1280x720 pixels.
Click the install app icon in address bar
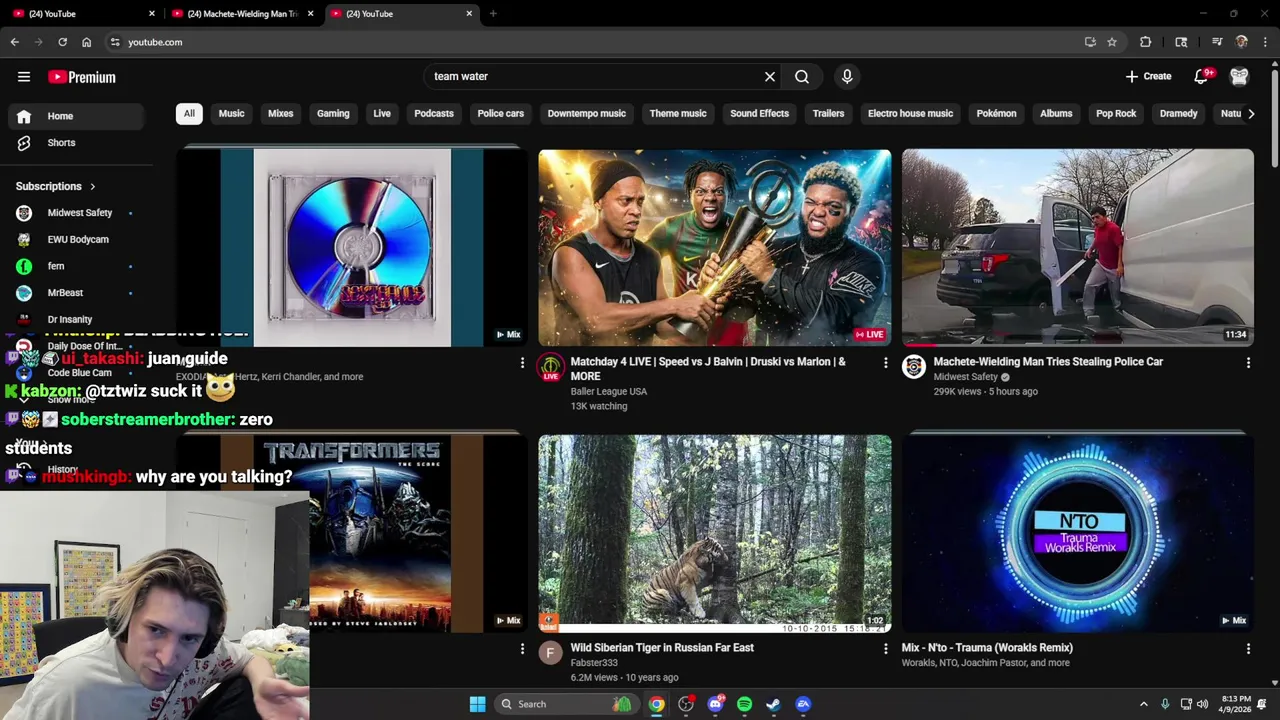1090,42
